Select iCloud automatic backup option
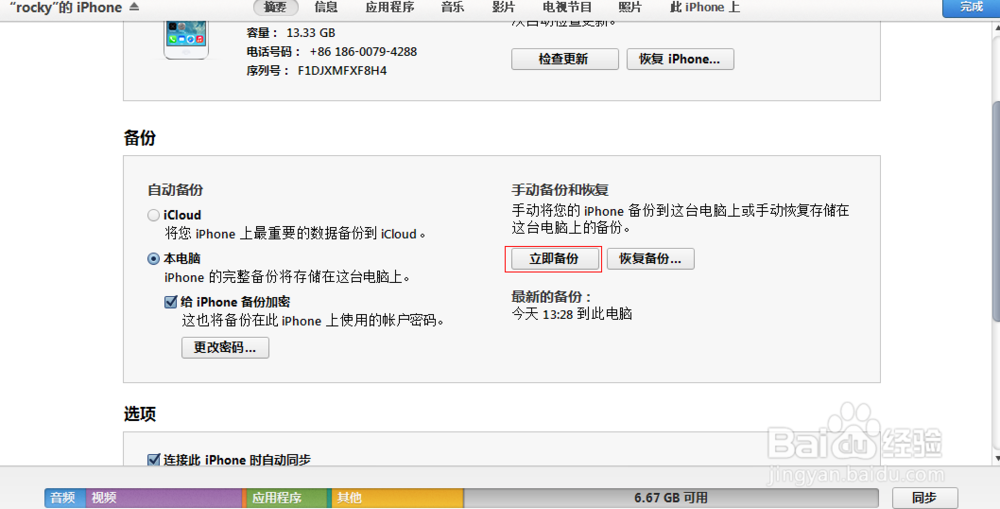Image resolution: width=1000 pixels, height=509 pixels. 153,216
